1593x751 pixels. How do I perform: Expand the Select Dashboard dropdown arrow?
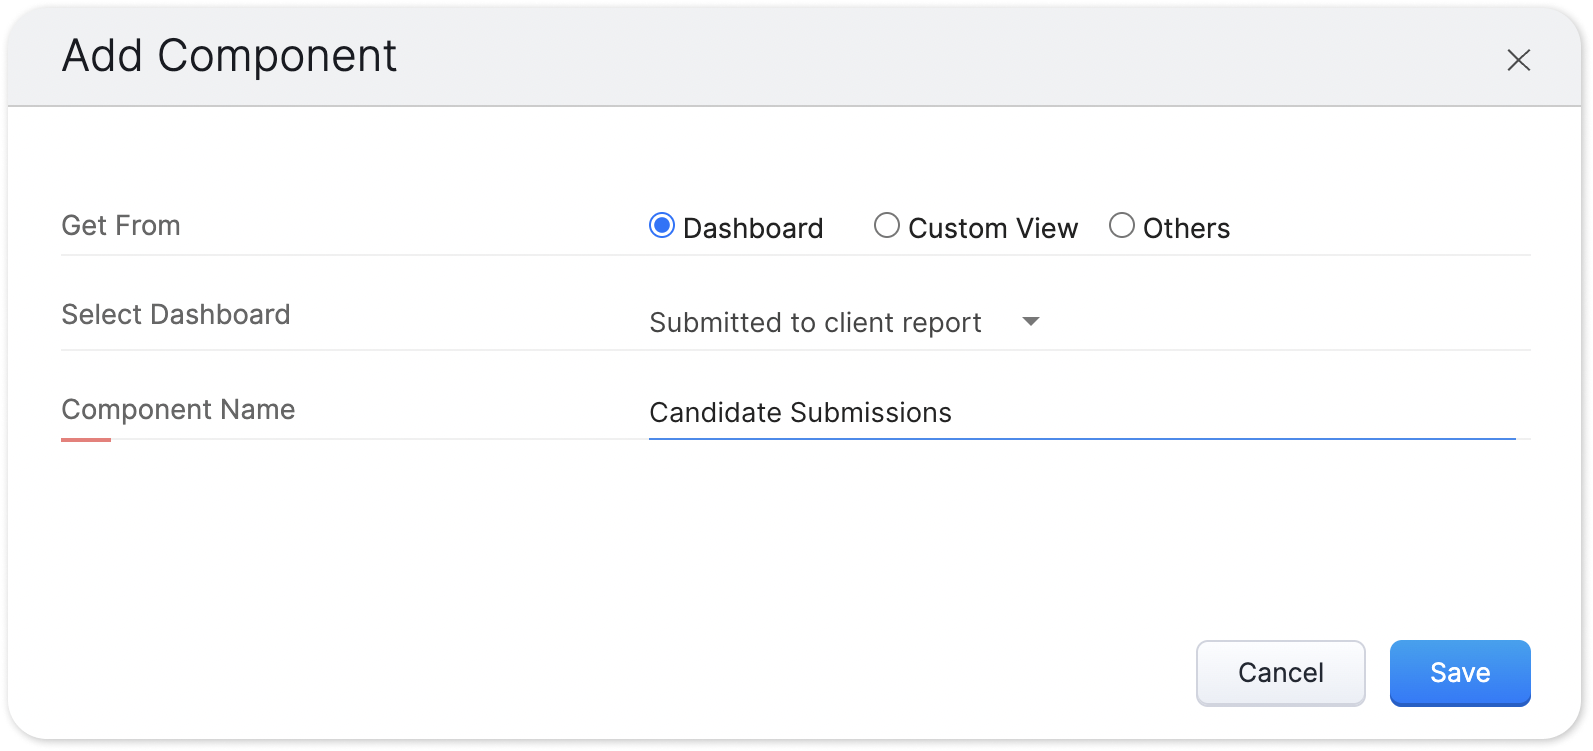coord(1031,322)
